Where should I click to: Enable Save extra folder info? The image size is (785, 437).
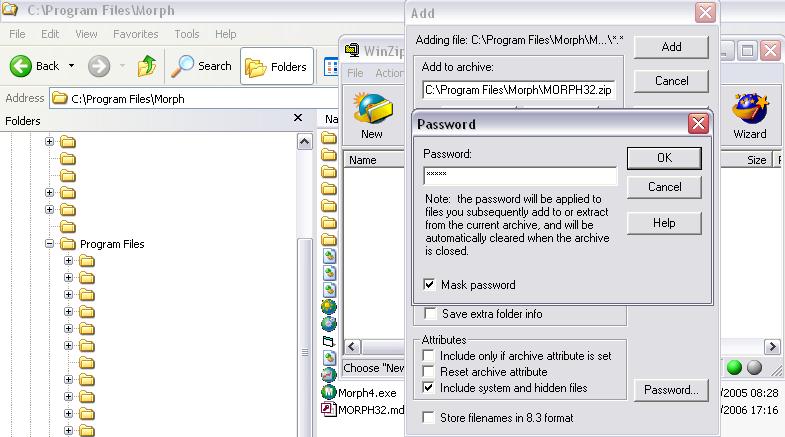click(x=430, y=314)
